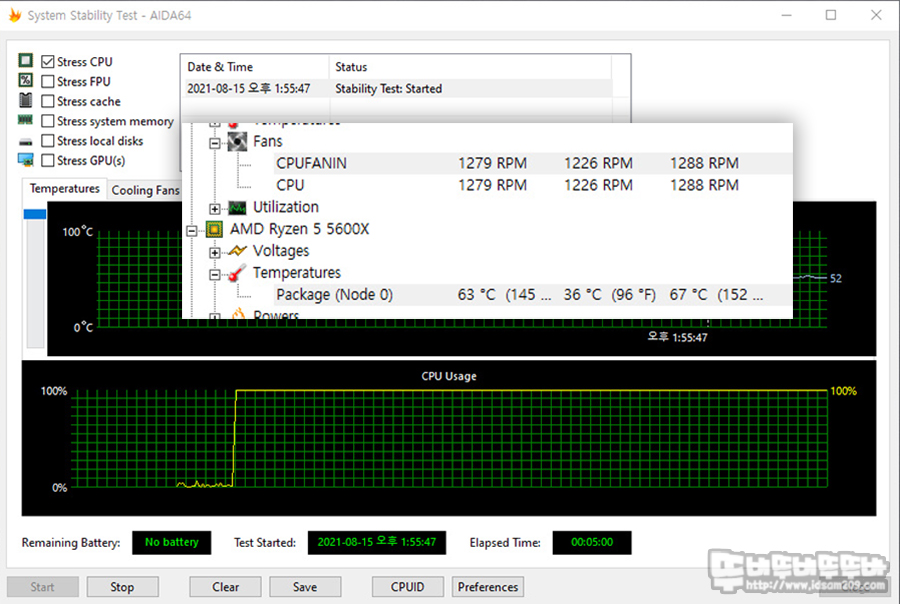
Task: Uncheck the Stress CPU checkbox
Action: 48,61
